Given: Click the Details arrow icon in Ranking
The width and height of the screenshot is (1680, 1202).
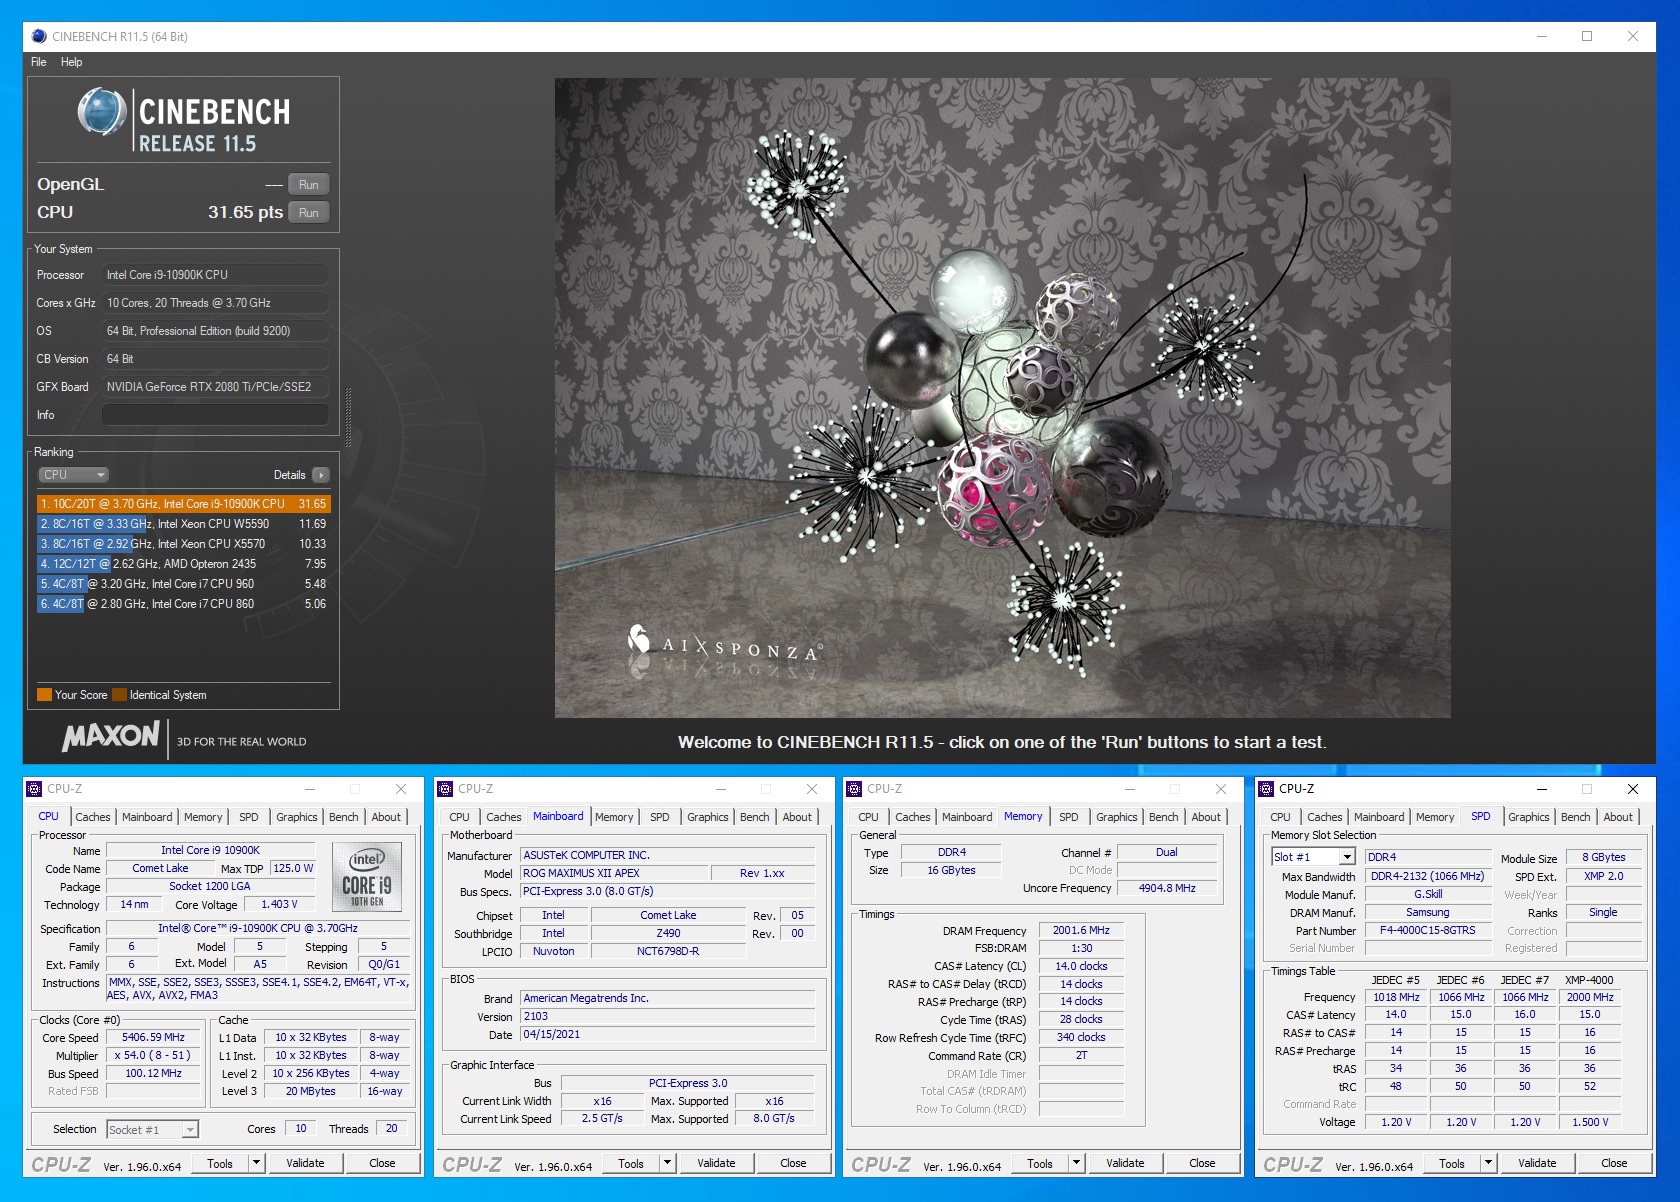Looking at the screenshot, I should point(320,475).
